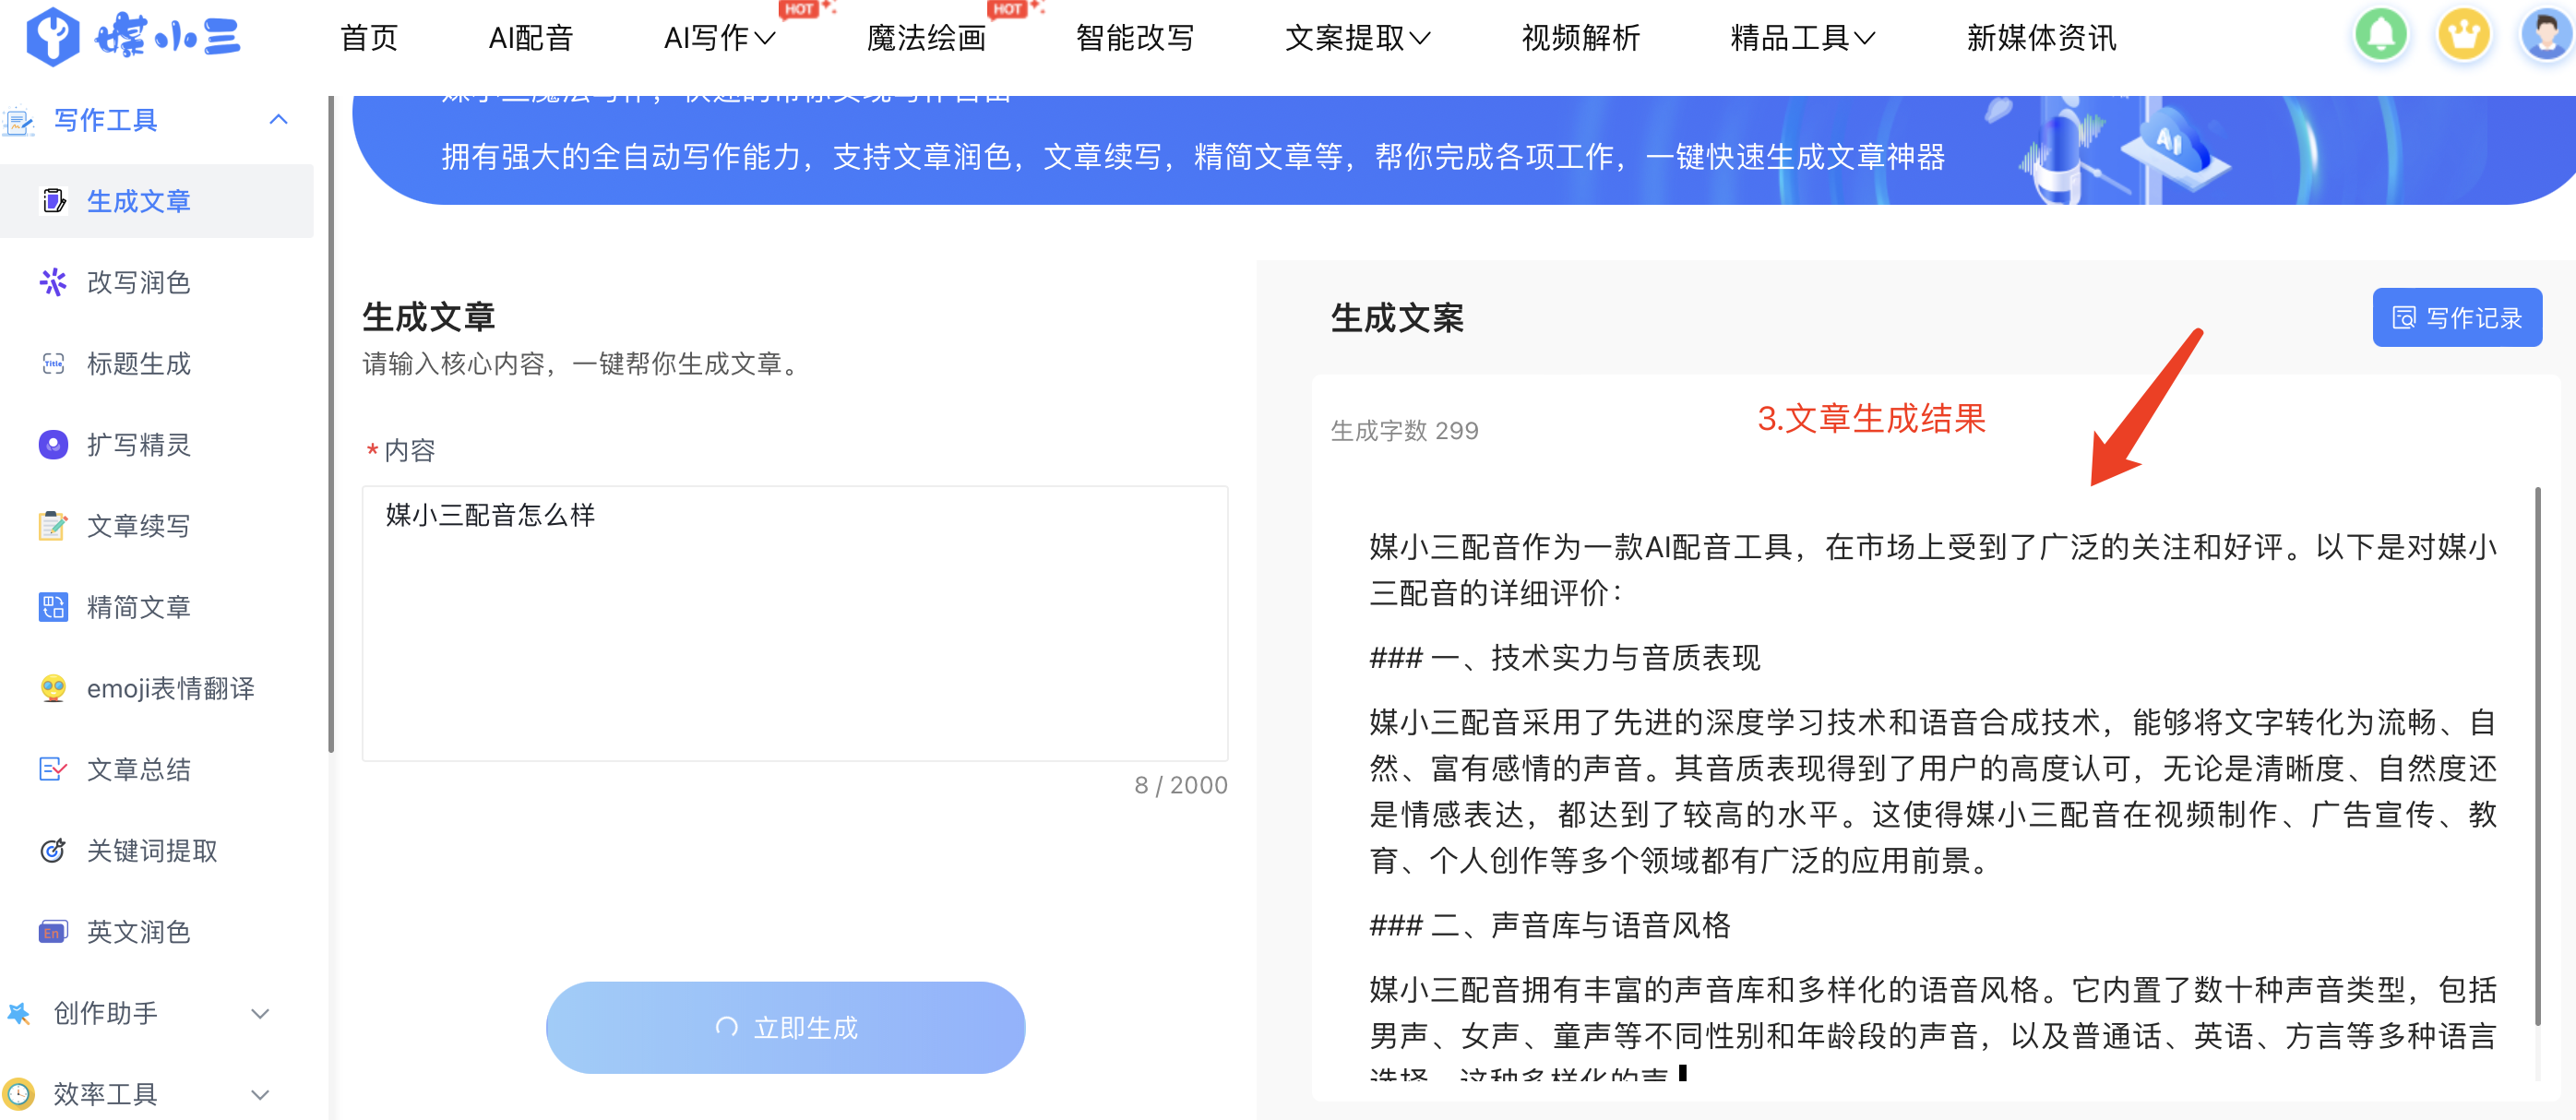Click the result panel scrollbar

[x=2537, y=757]
